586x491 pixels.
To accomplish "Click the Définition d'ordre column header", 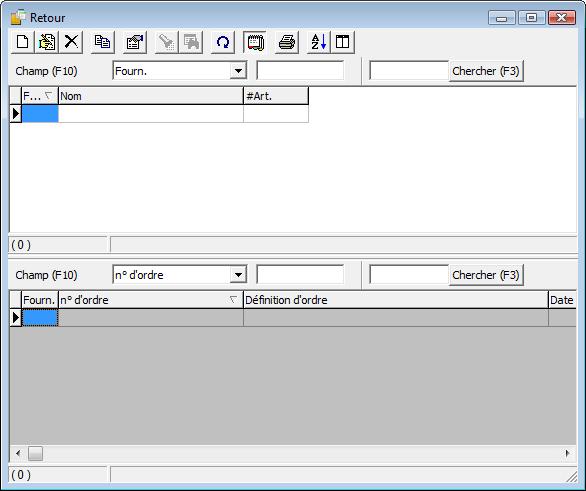I will point(396,300).
